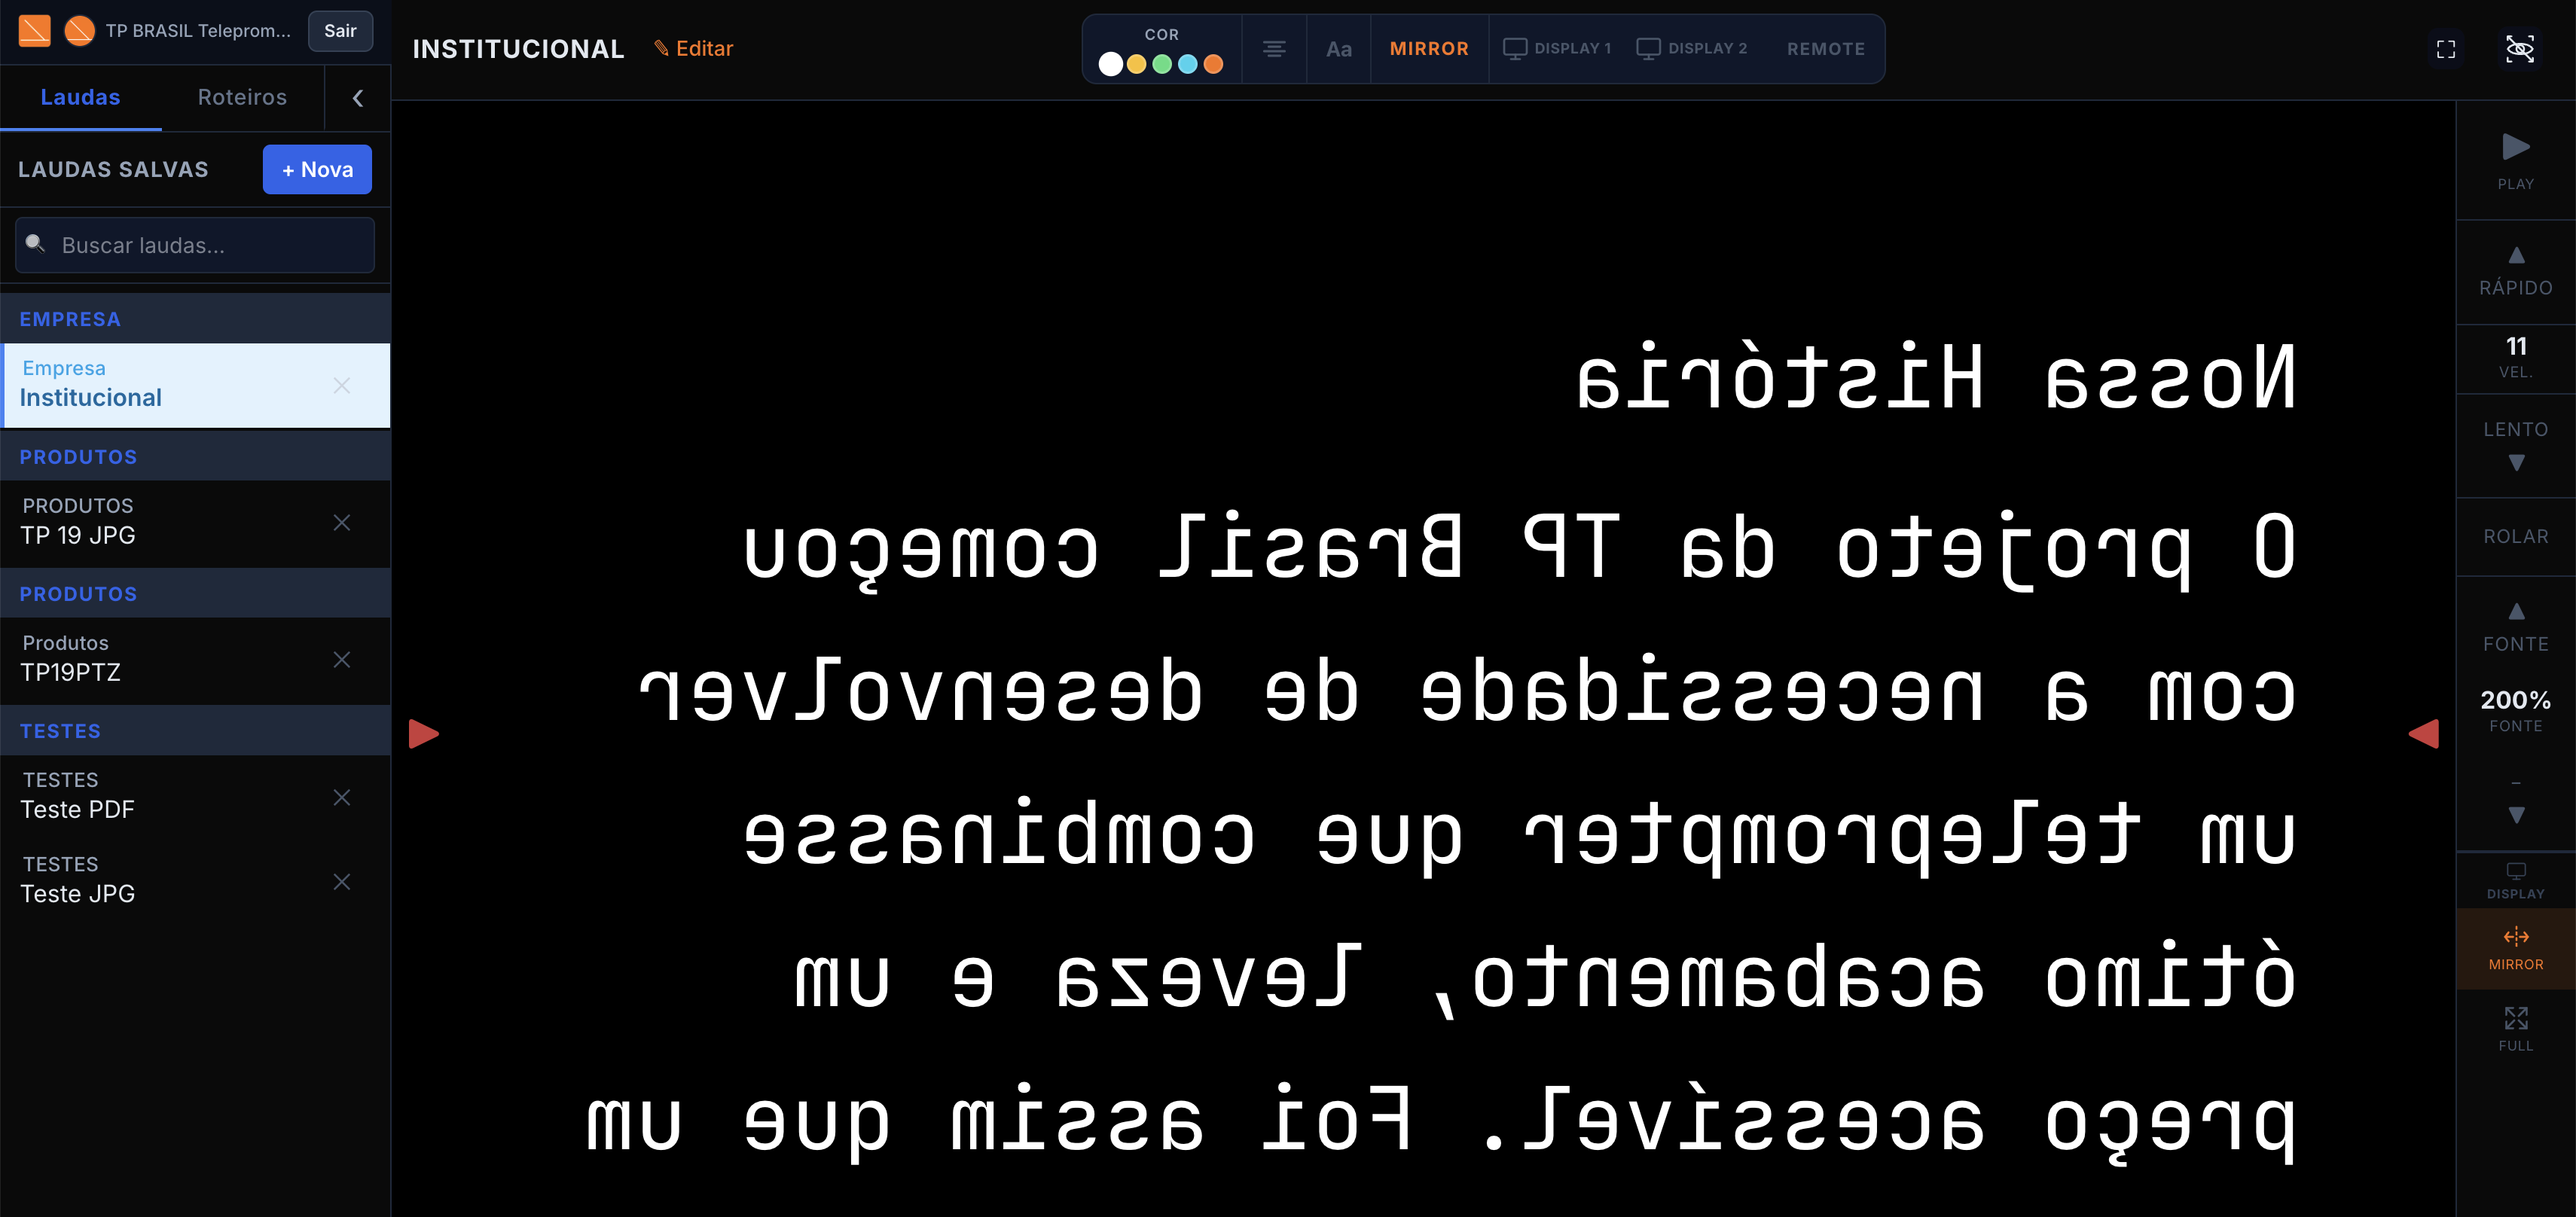Click the right red reading marker arrow

2424,734
